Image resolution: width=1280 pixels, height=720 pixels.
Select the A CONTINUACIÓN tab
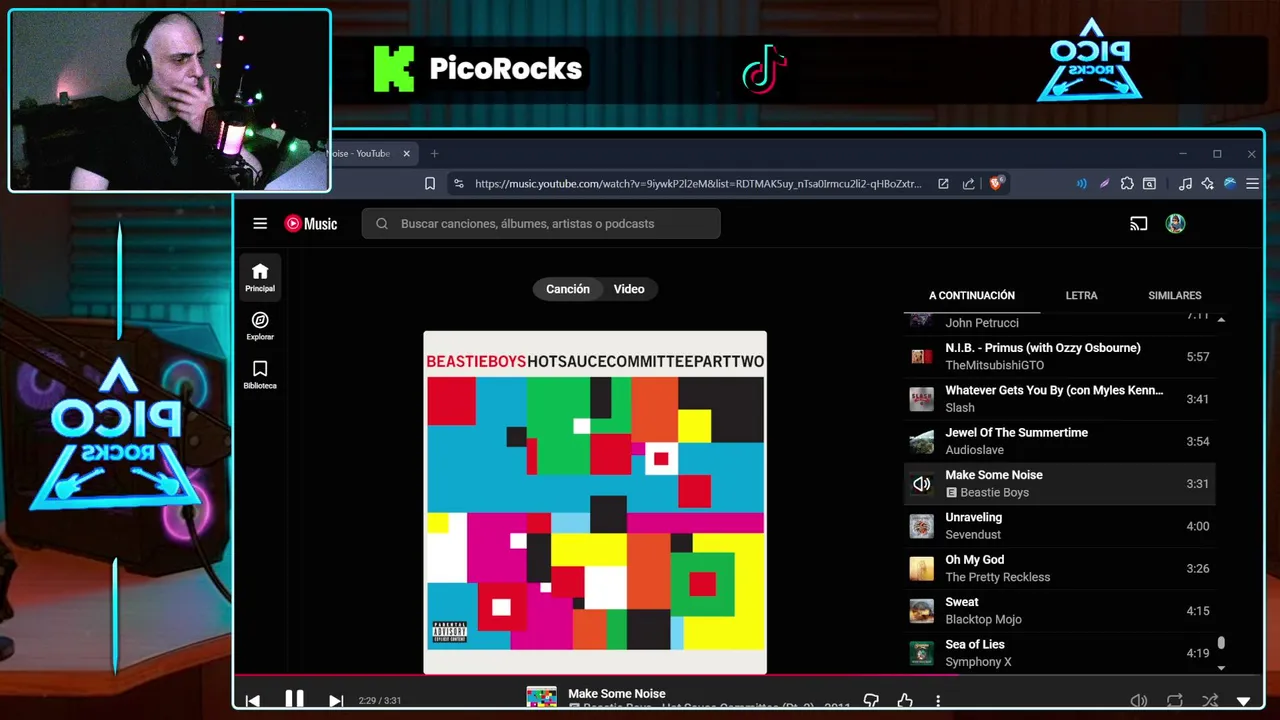click(972, 295)
